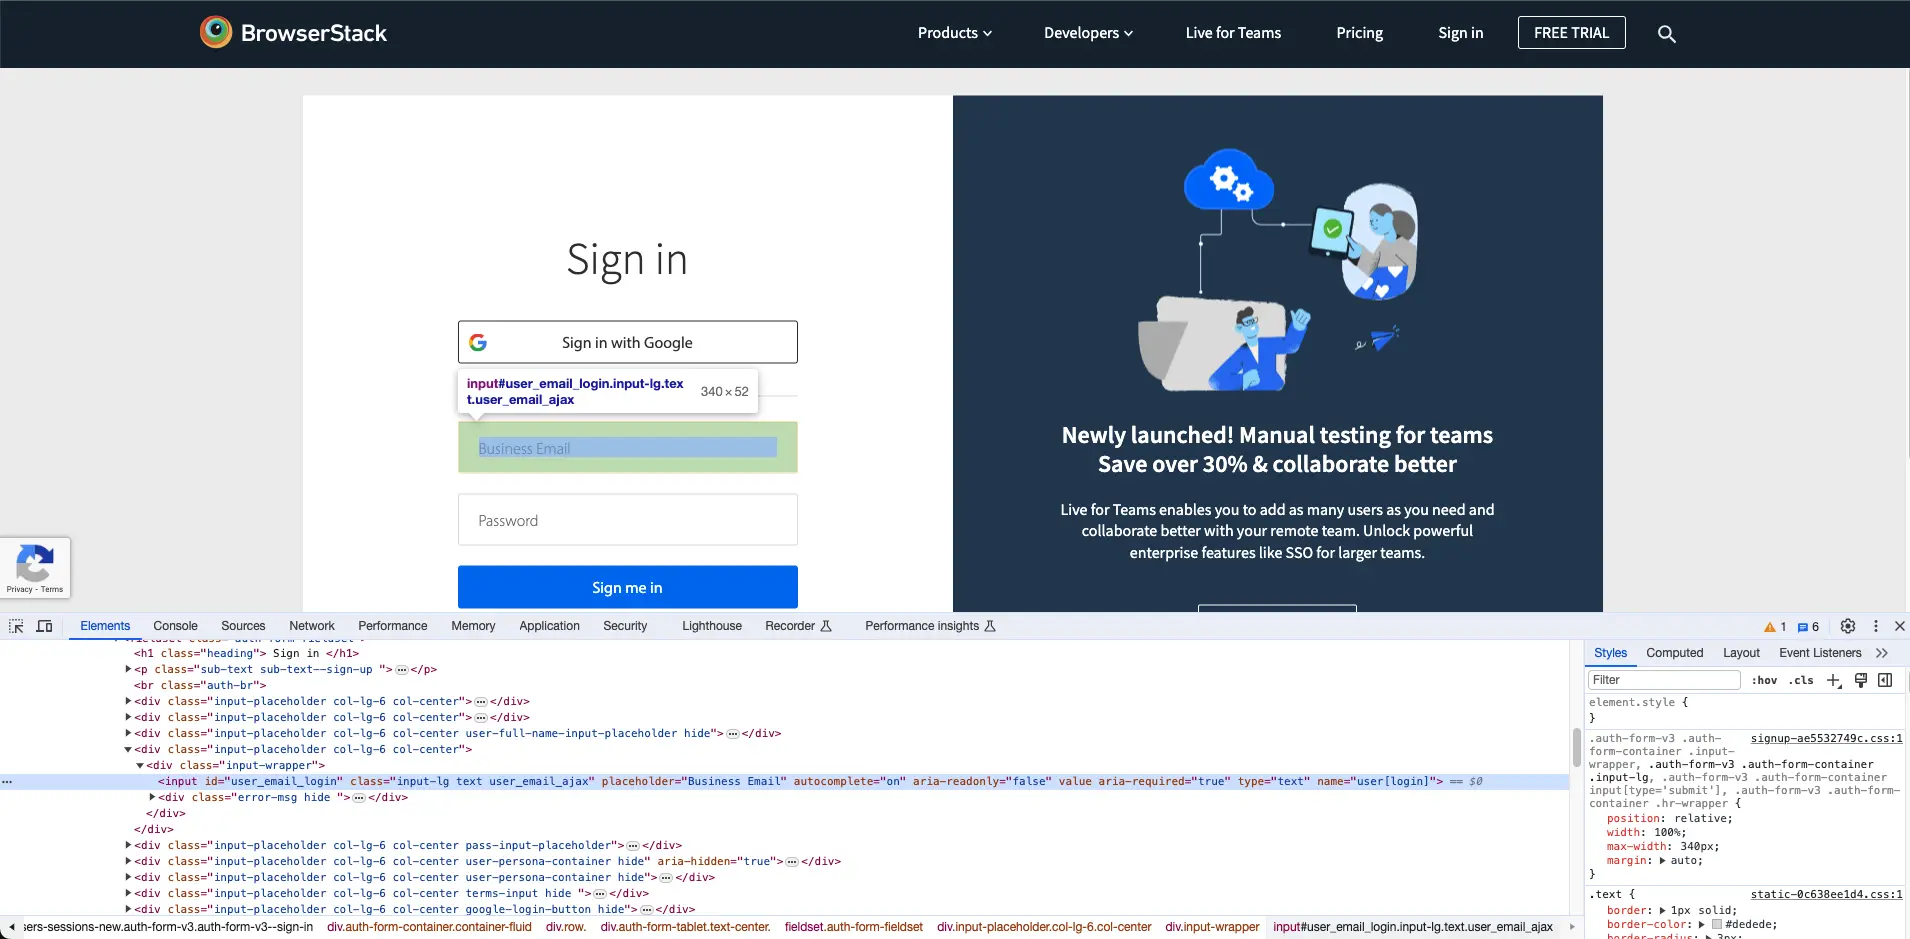Click the warning triangle issues counter
The height and width of the screenshot is (939, 1910).
[1775, 627]
